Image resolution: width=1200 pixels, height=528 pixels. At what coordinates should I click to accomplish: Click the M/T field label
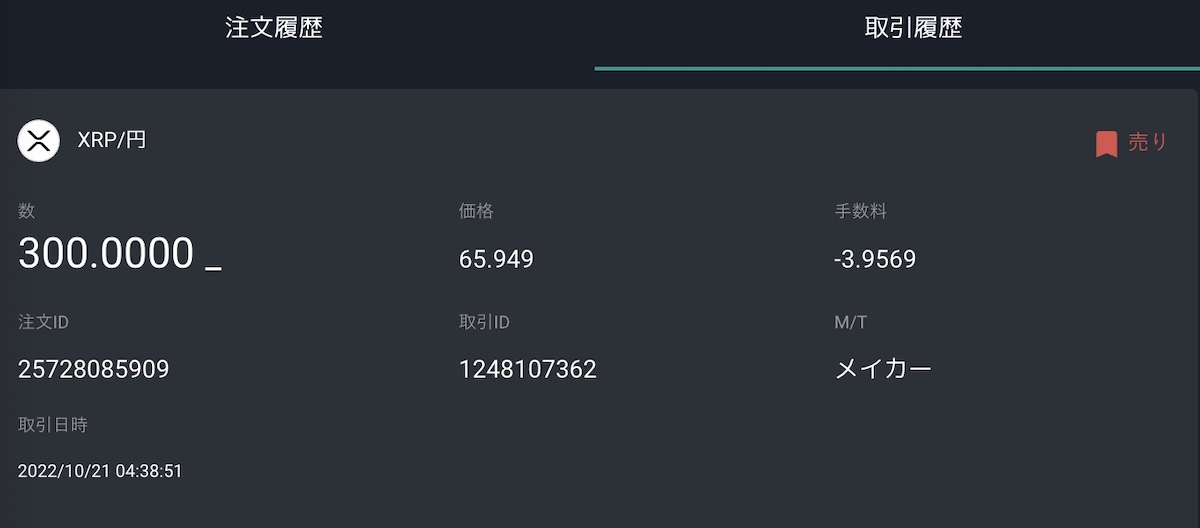point(849,322)
